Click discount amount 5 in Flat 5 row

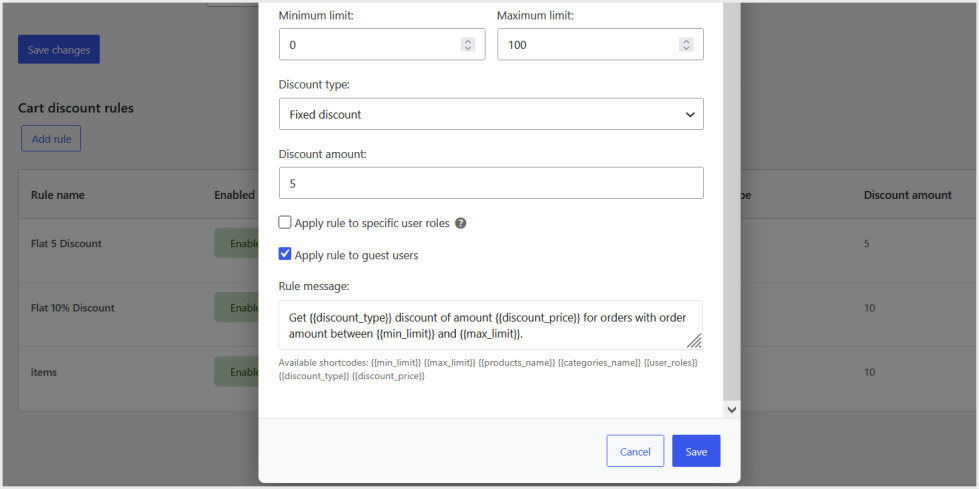point(867,244)
